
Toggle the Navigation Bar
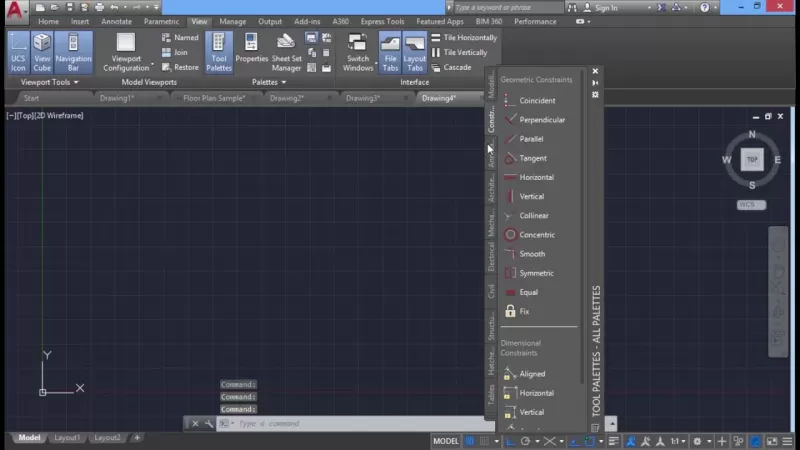73,53
